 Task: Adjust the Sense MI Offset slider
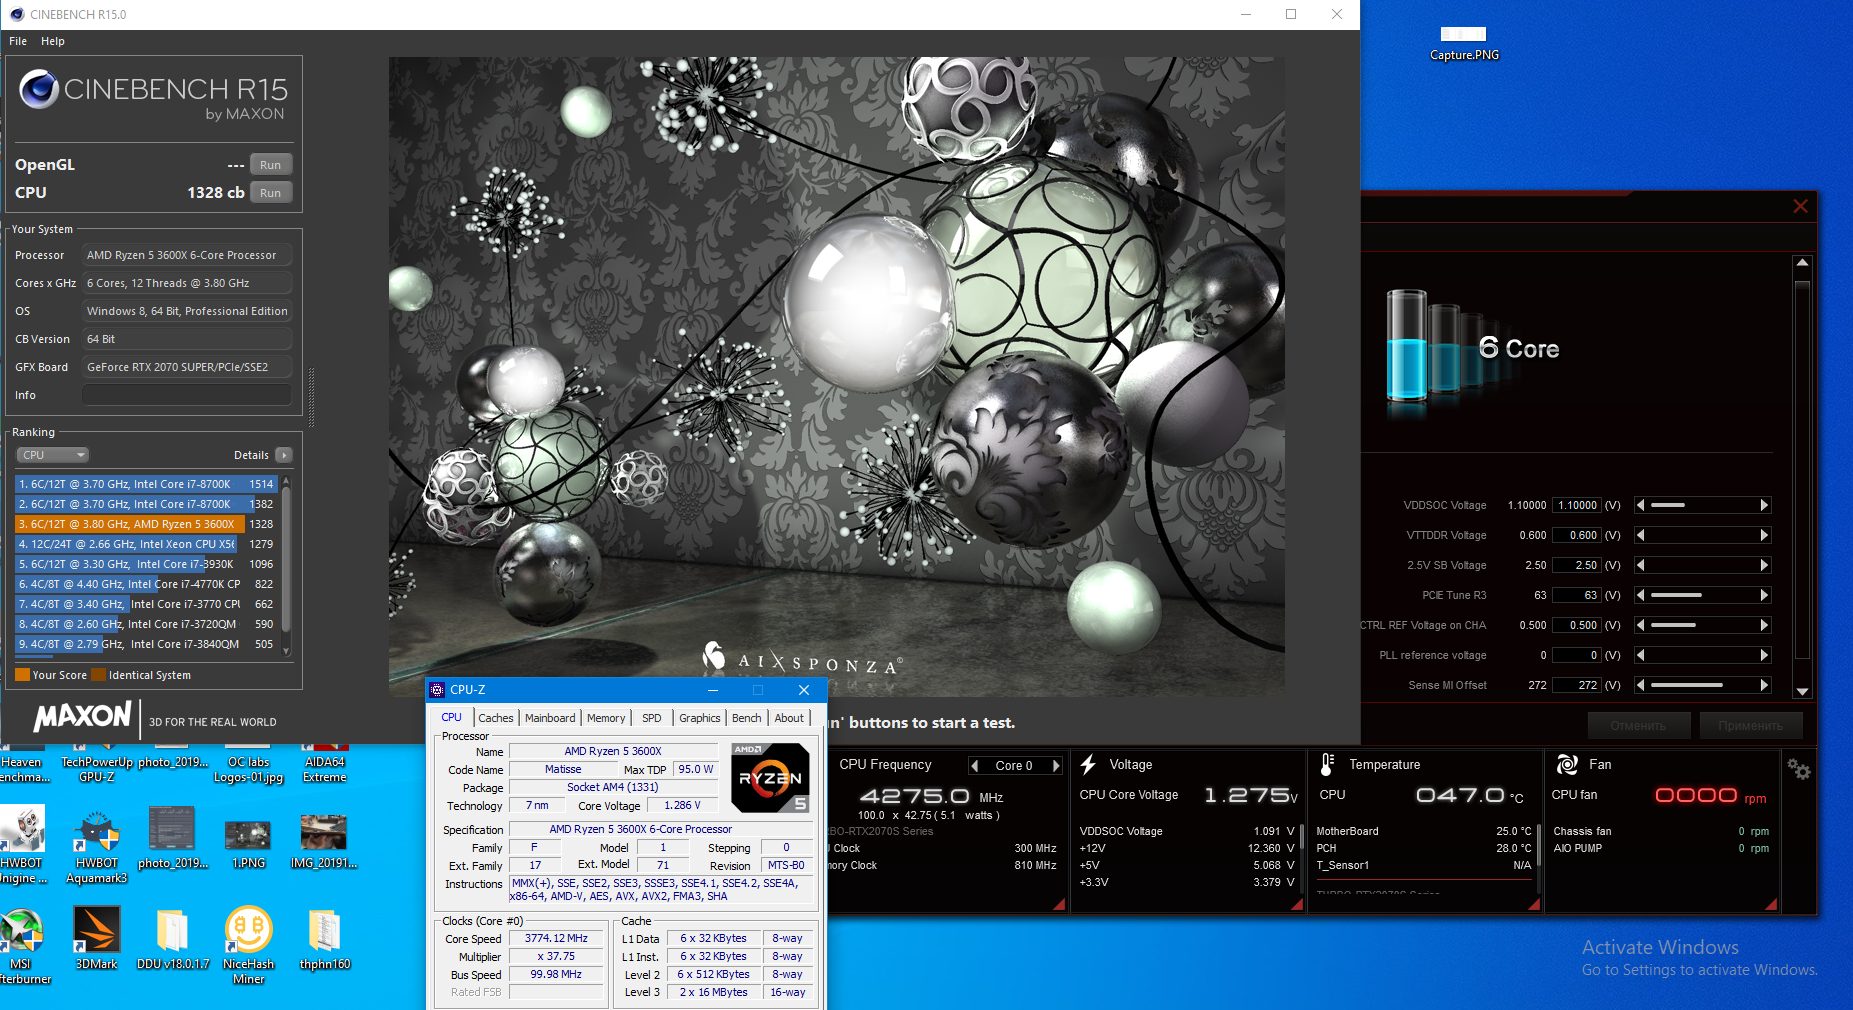pyautogui.click(x=1702, y=685)
